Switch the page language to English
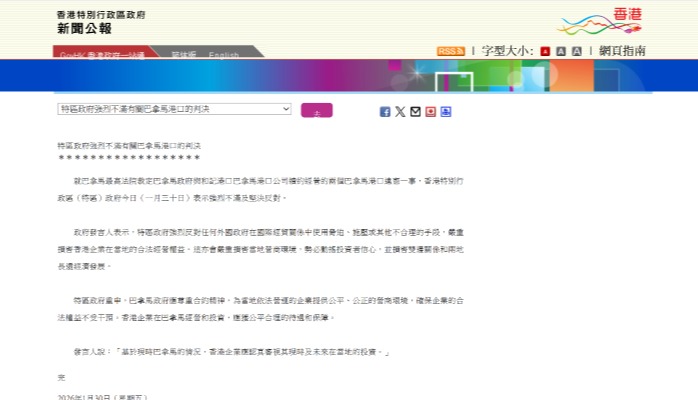The height and width of the screenshot is (400, 698). [223, 54]
